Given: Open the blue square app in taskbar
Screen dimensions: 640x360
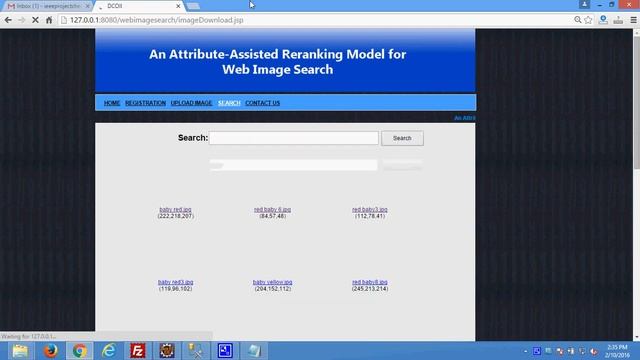Looking at the screenshot, I should click(x=225, y=351).
